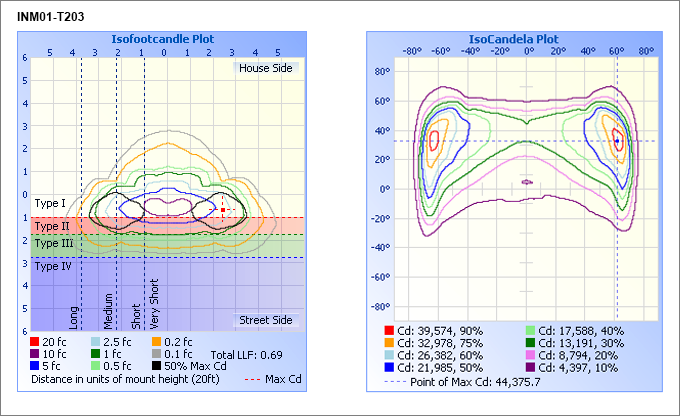Viewport: 680px width, 416px height.
Task: Click the Type II distribution band label
Action: [x=52, y=226]
